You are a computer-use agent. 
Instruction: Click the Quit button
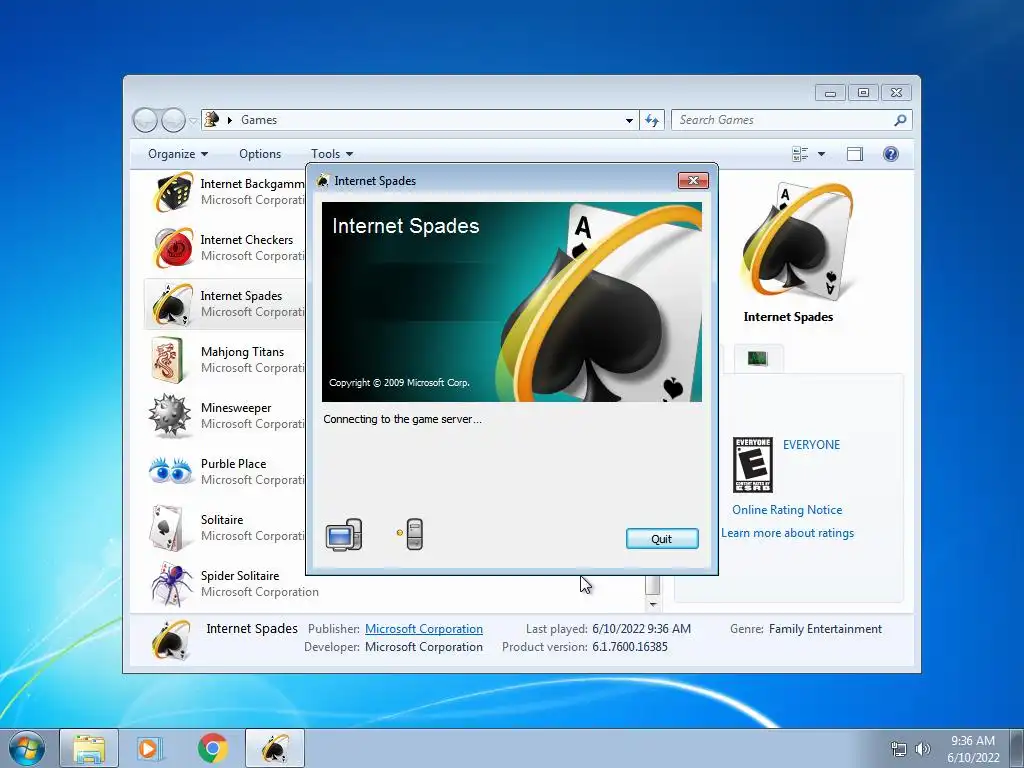click(662, 539)
